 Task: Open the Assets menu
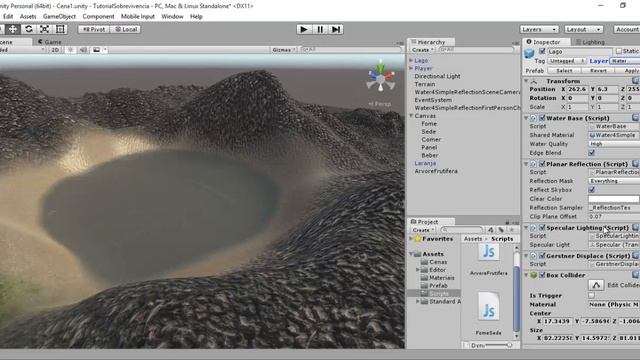coord(28,16)
